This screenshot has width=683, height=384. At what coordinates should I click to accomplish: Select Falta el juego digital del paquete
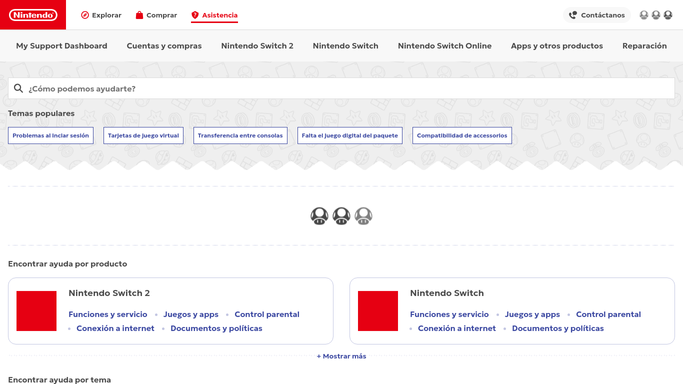(350, 135)
